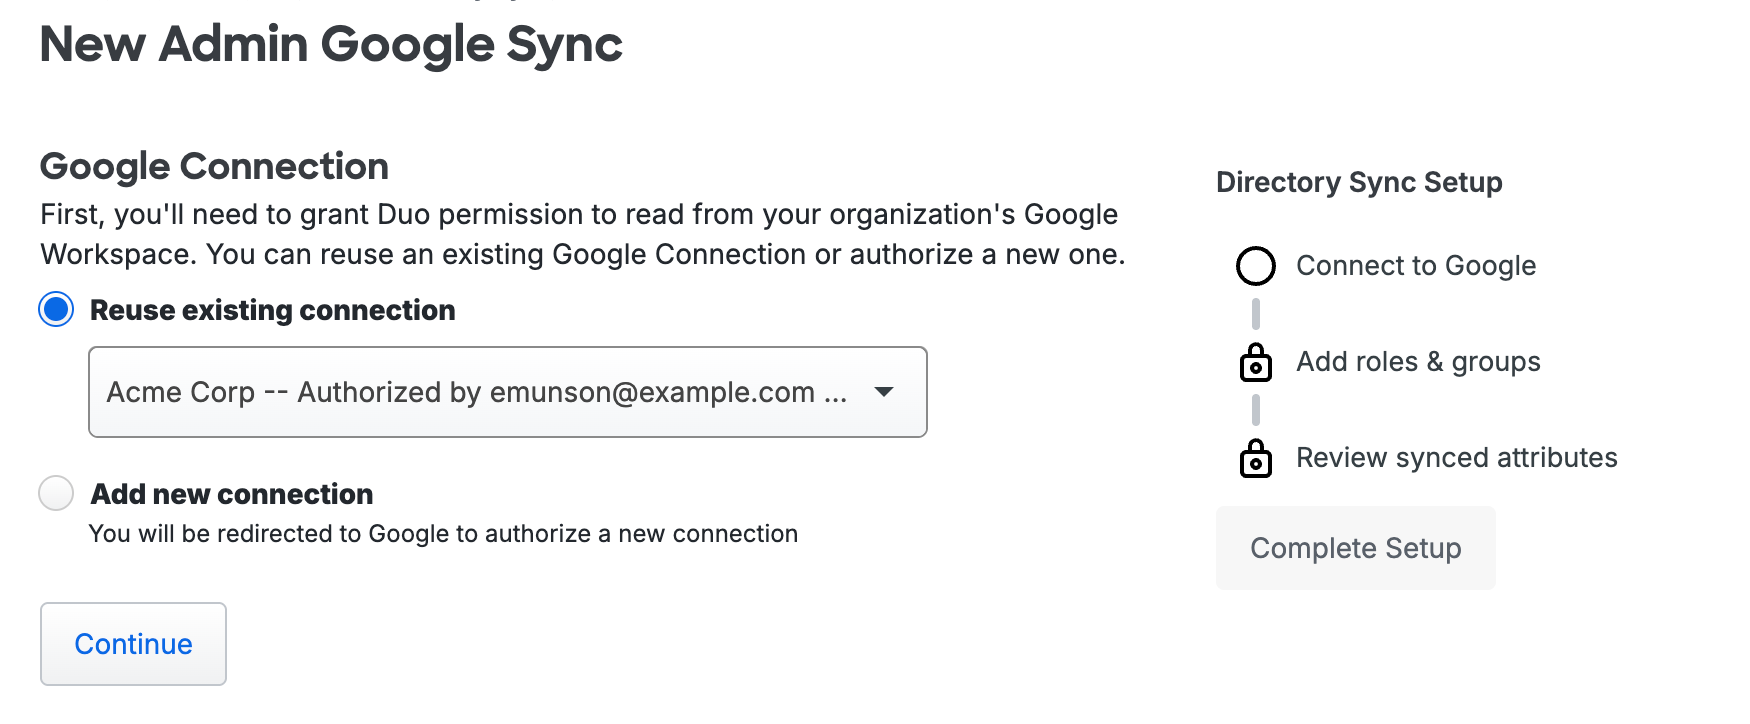Click the "Reuse existing connection" label text
Image resolution: width=1750 pixels, height=724 pixels.
coord(272,310)
